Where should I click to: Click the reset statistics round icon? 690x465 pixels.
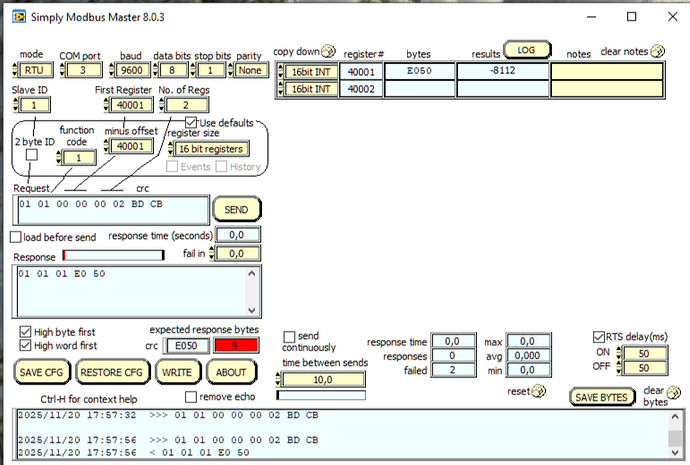pos(538,390)
